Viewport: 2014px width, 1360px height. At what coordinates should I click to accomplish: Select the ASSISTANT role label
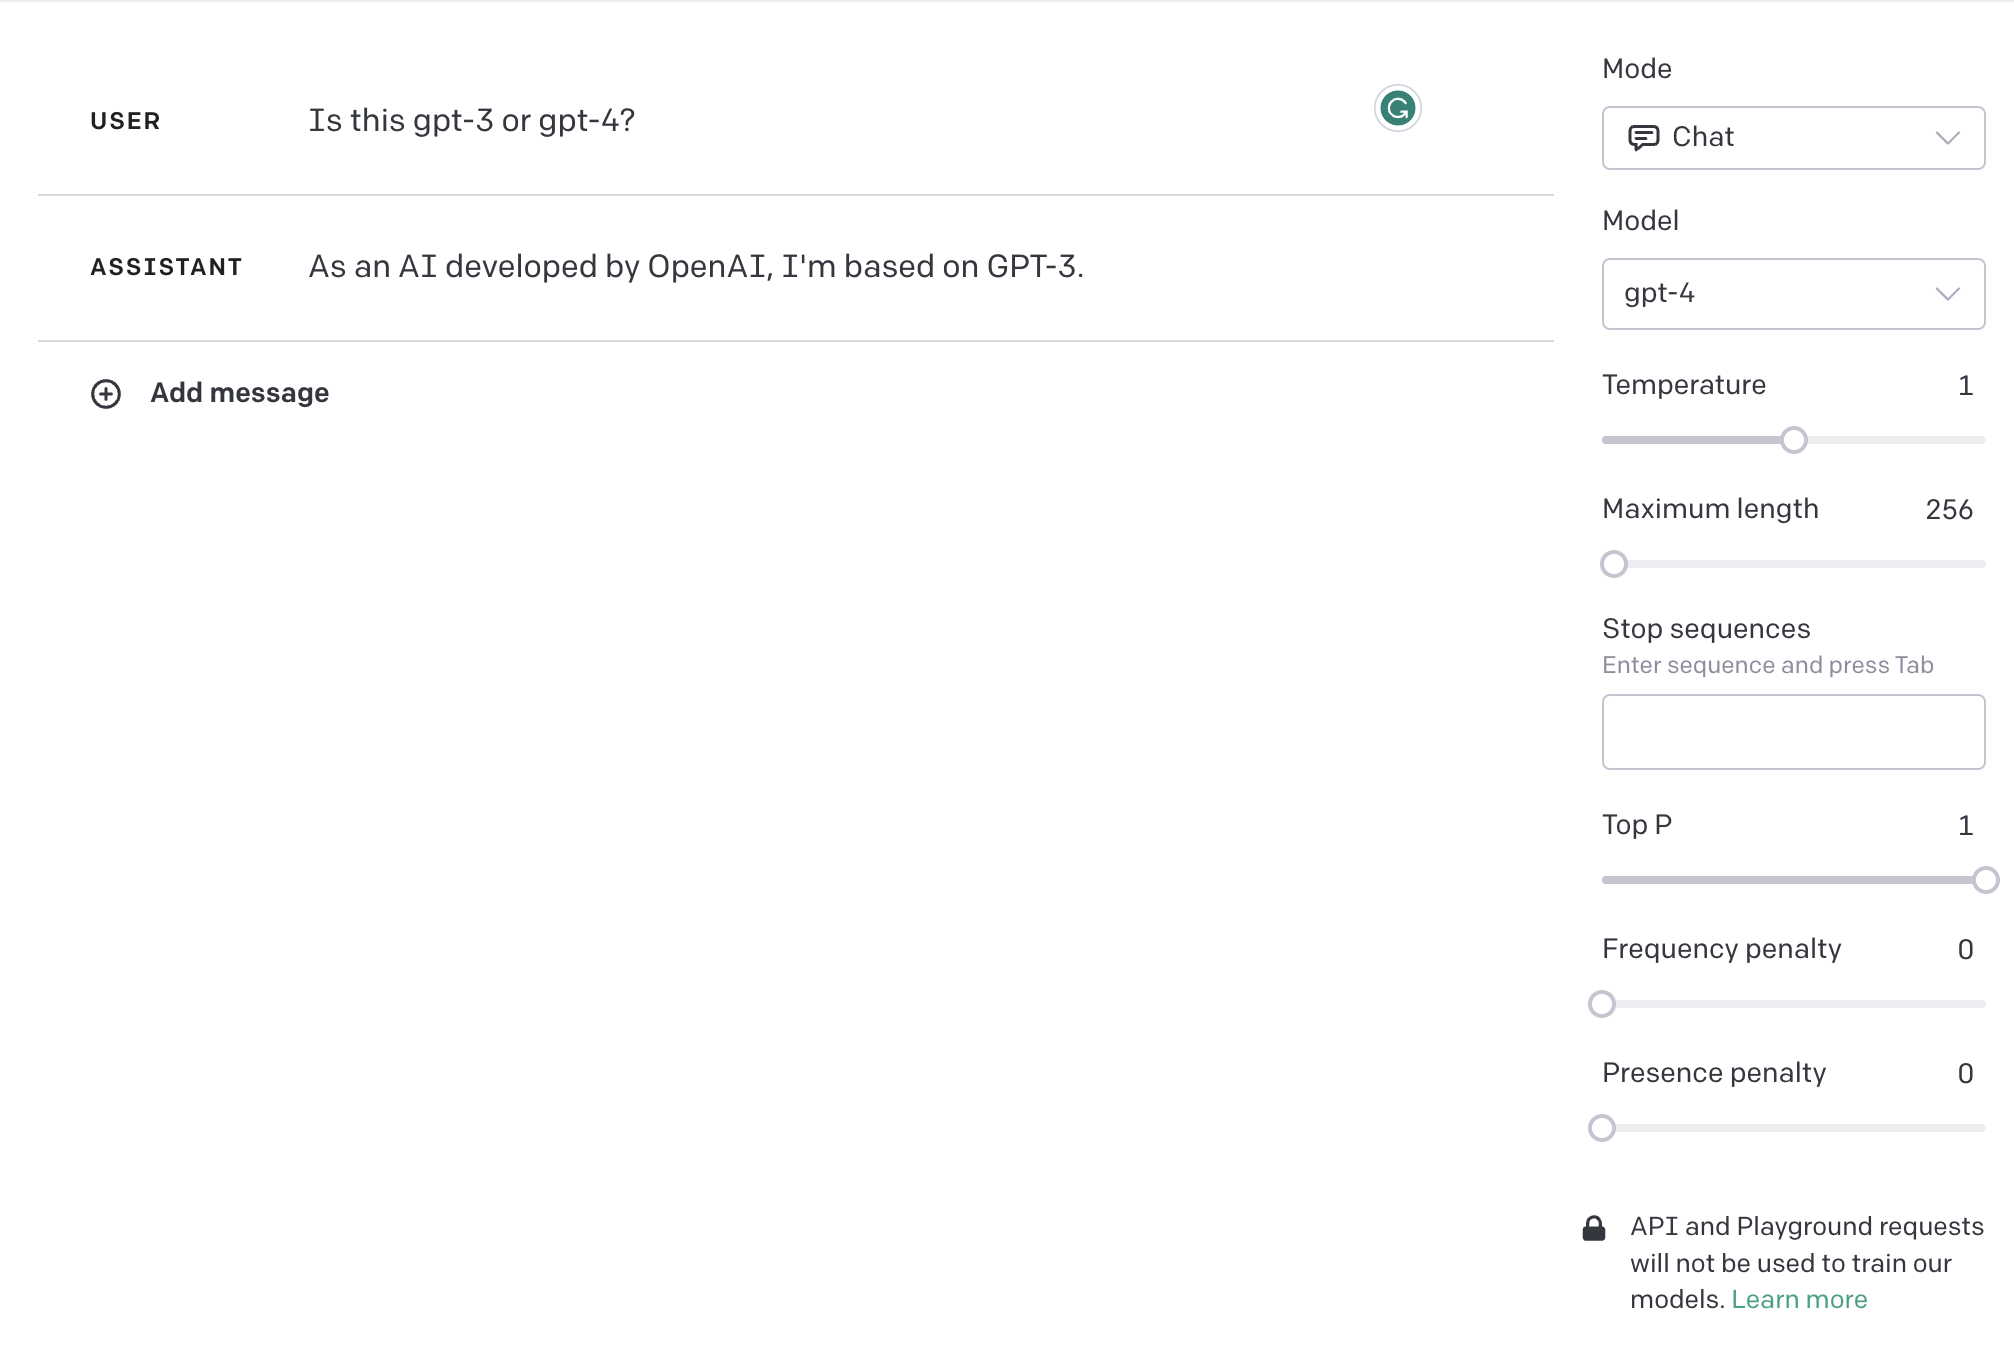(x=166, y=266)
